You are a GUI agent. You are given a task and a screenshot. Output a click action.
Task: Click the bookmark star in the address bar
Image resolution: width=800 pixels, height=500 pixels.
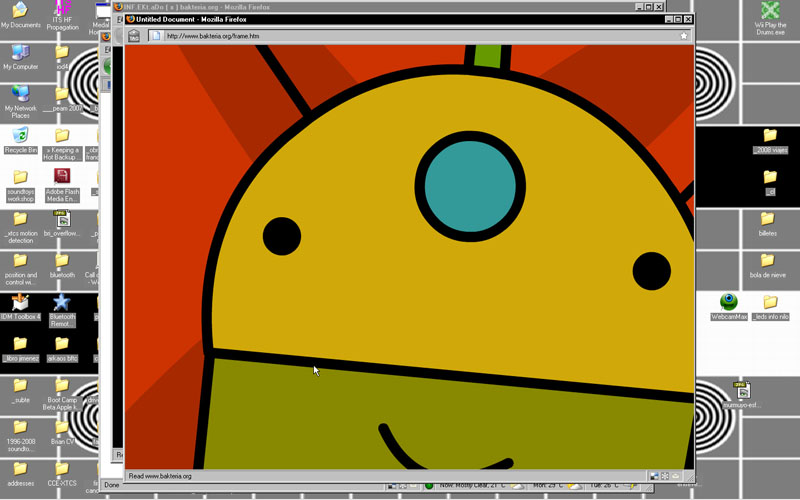684,36
